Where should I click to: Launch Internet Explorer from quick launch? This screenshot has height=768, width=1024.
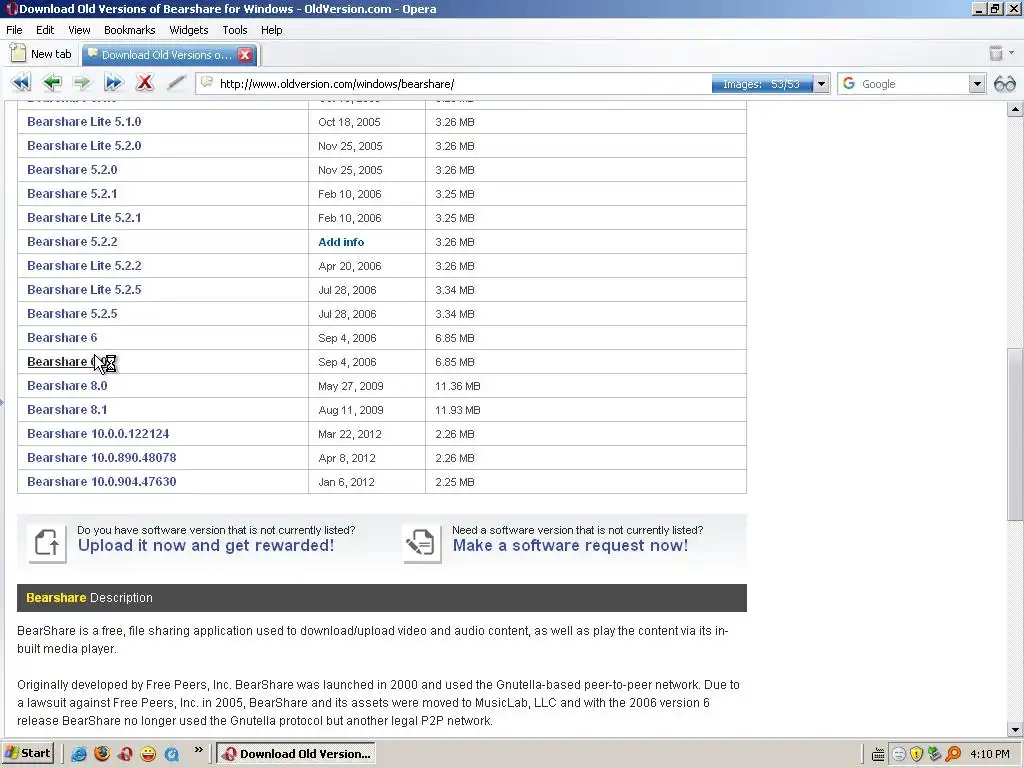pyautogui.click(x=79, y=754)
